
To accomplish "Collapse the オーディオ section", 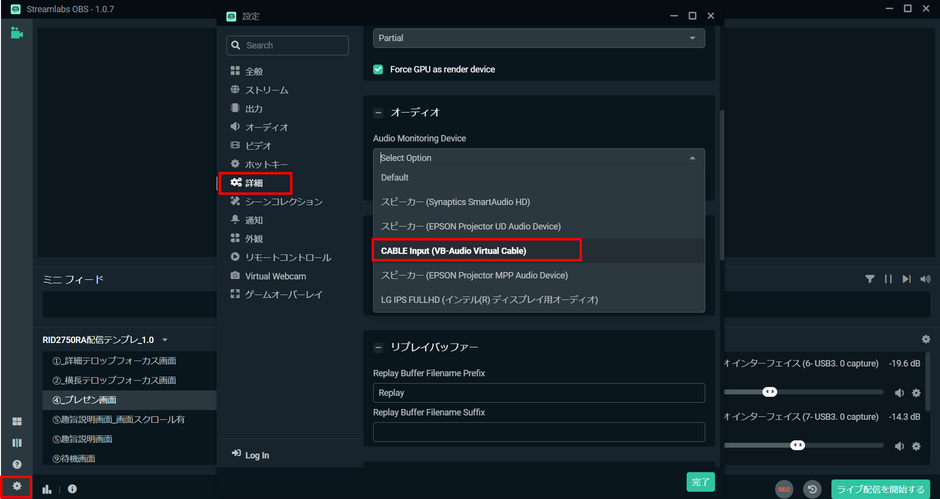I will pos(378,113).
